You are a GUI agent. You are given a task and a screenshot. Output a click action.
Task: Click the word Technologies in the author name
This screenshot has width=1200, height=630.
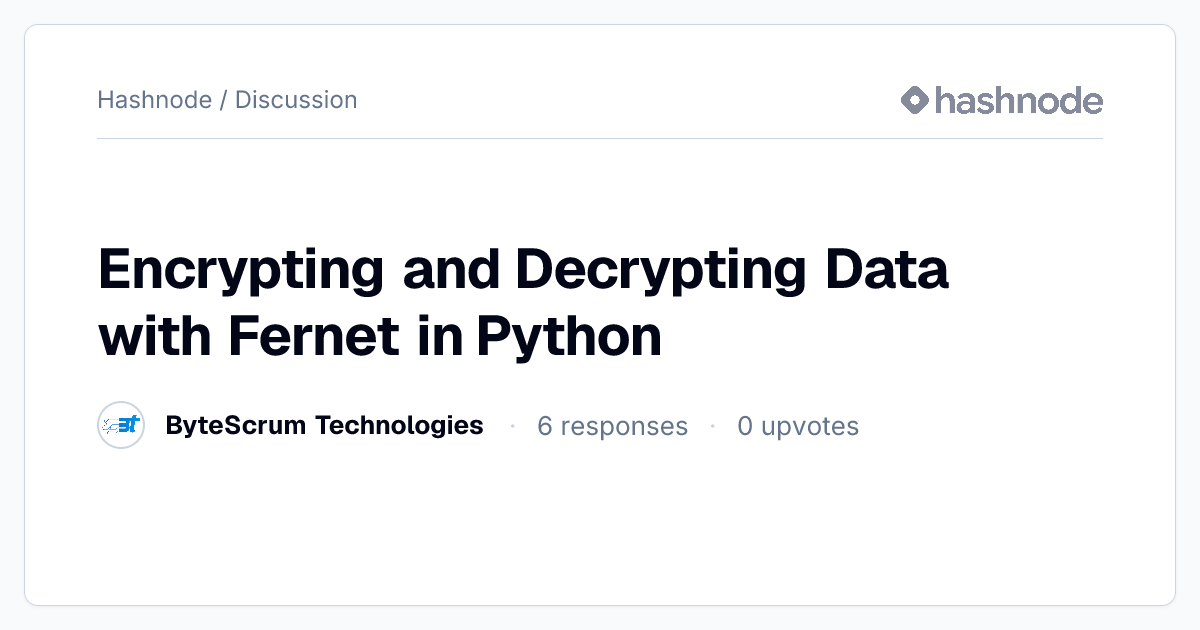[399, 425]
